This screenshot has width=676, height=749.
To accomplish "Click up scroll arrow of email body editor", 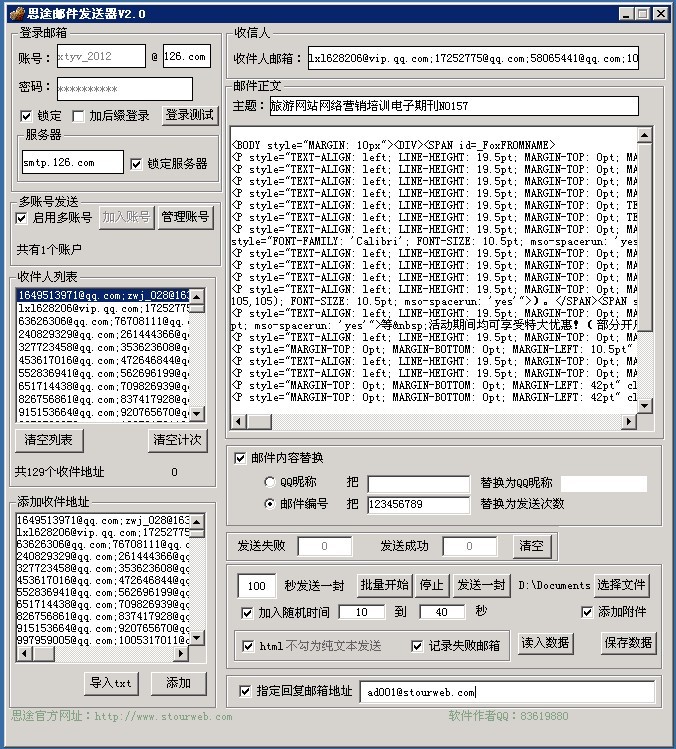I will 646,135.
